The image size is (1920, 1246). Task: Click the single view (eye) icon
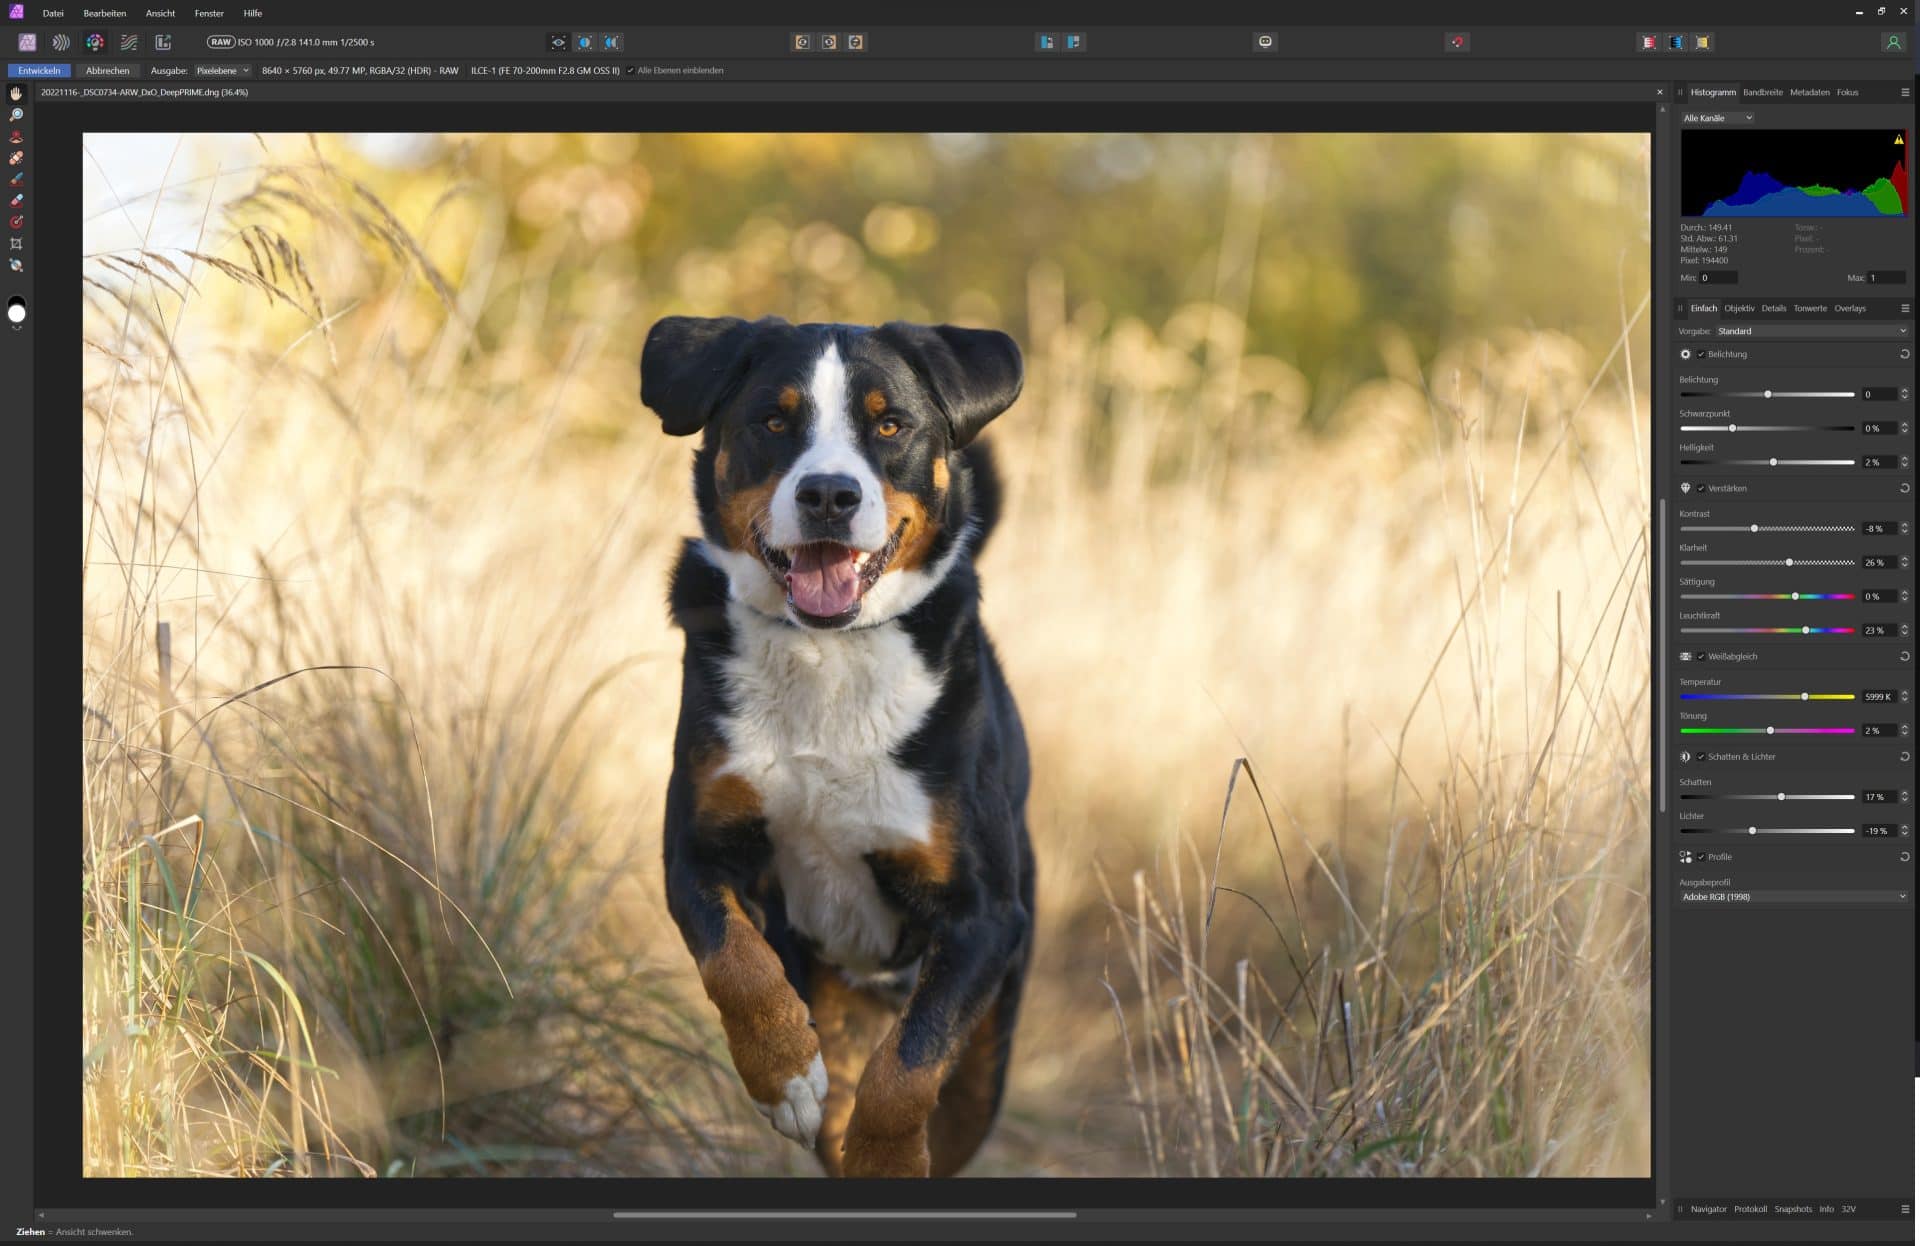coord(558,42)
